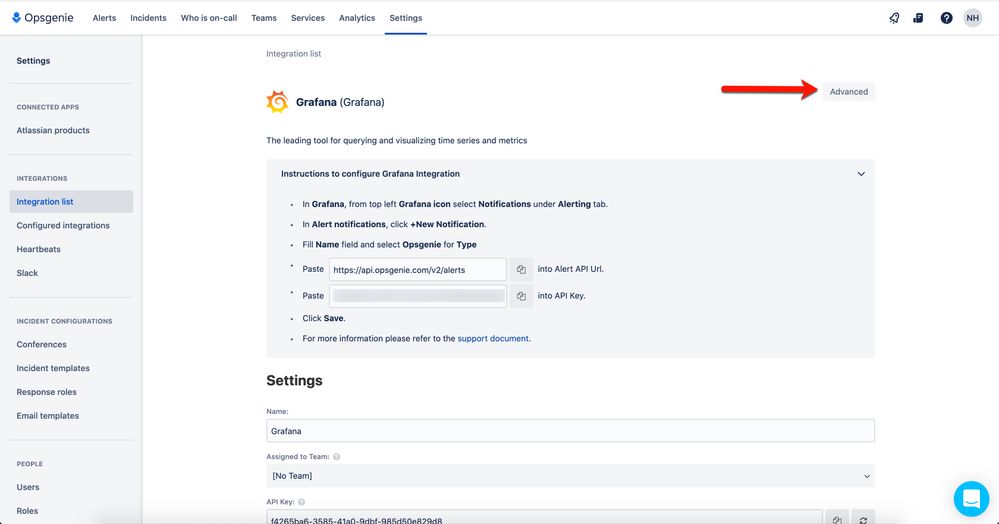Click help icon beside Assigned to Team
The height and width of the screenshot is (524, 999).
[336, 456]
